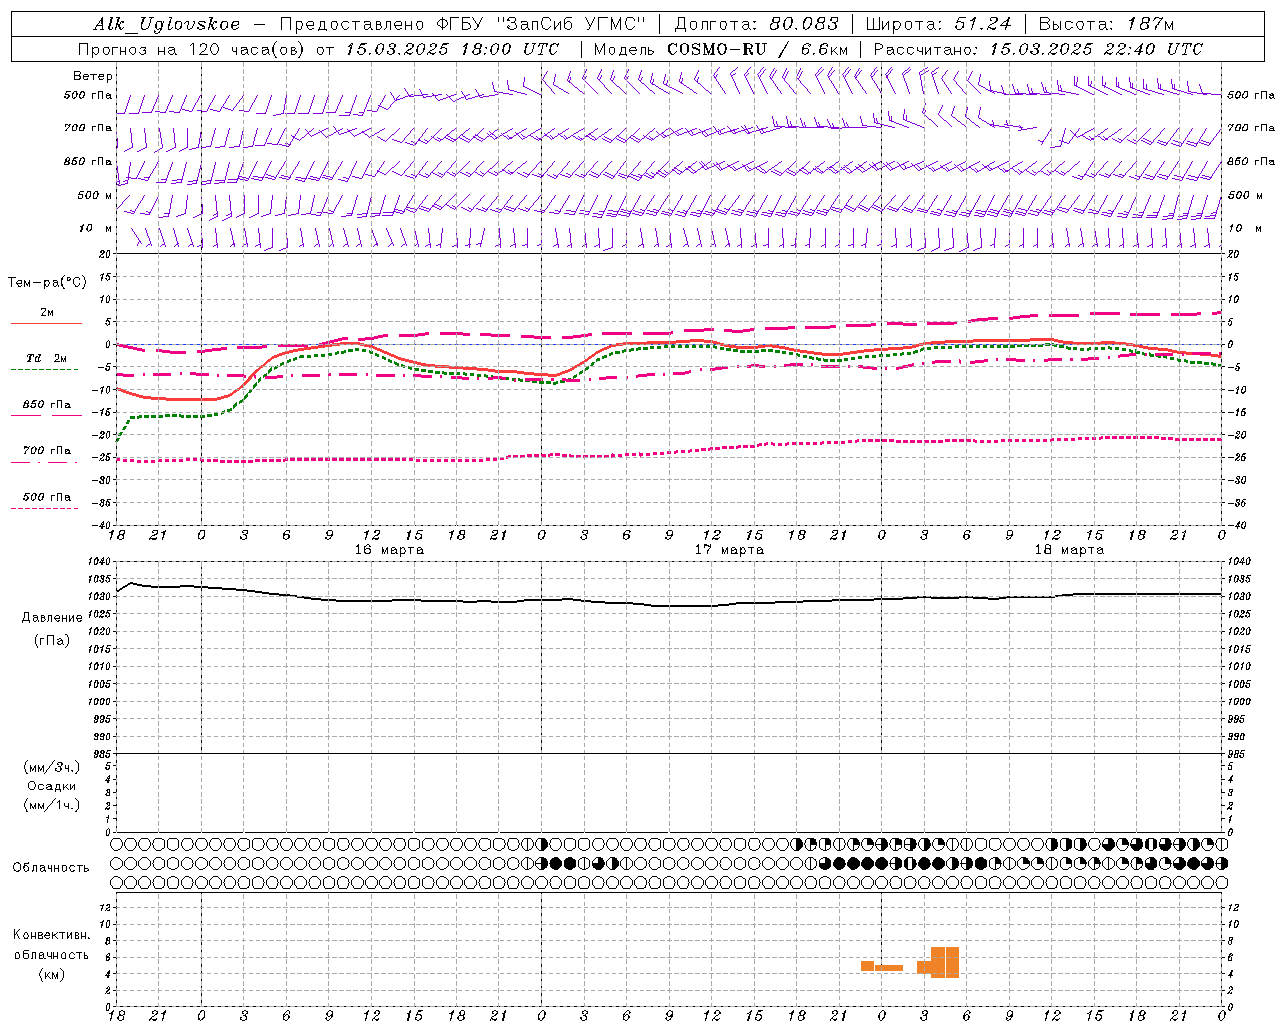
Task: Click the left 10 м wind level label
Action: [x=97, y=228]
